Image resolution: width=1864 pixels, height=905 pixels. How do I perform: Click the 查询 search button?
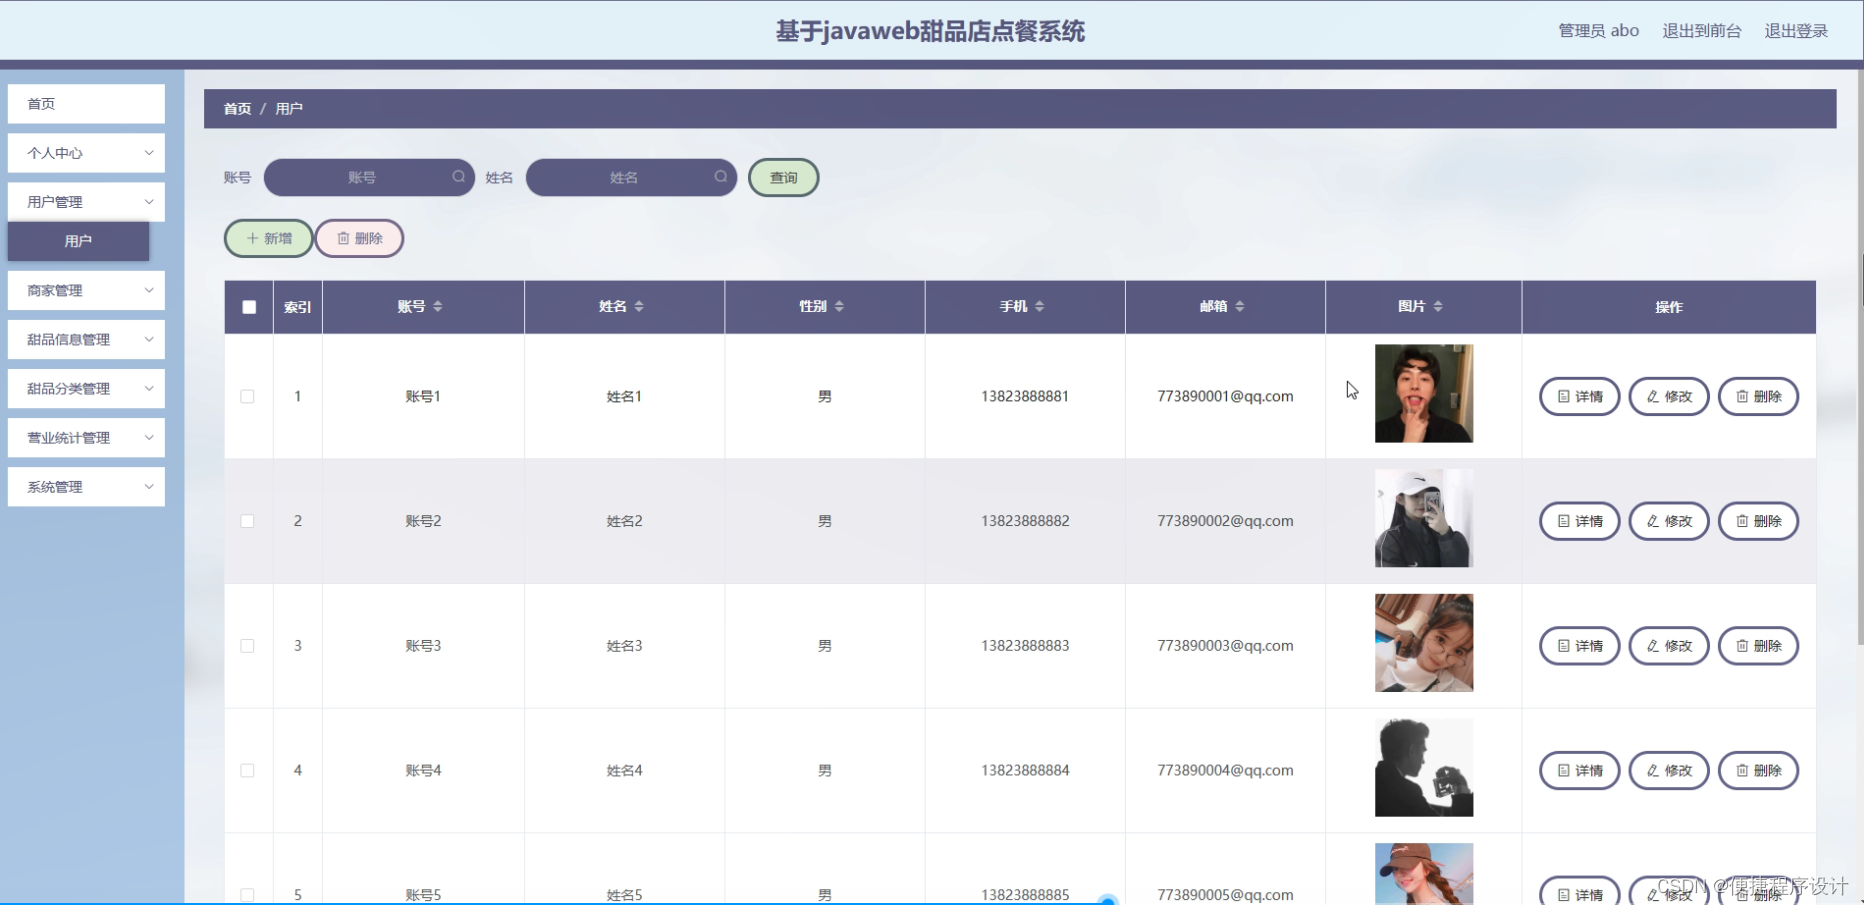(783, 177)
